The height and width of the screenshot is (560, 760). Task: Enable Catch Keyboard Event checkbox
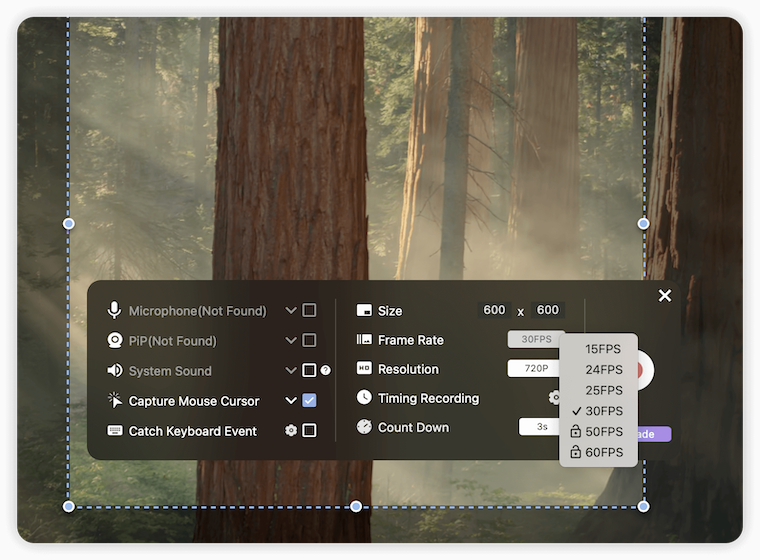coord(309,431)
